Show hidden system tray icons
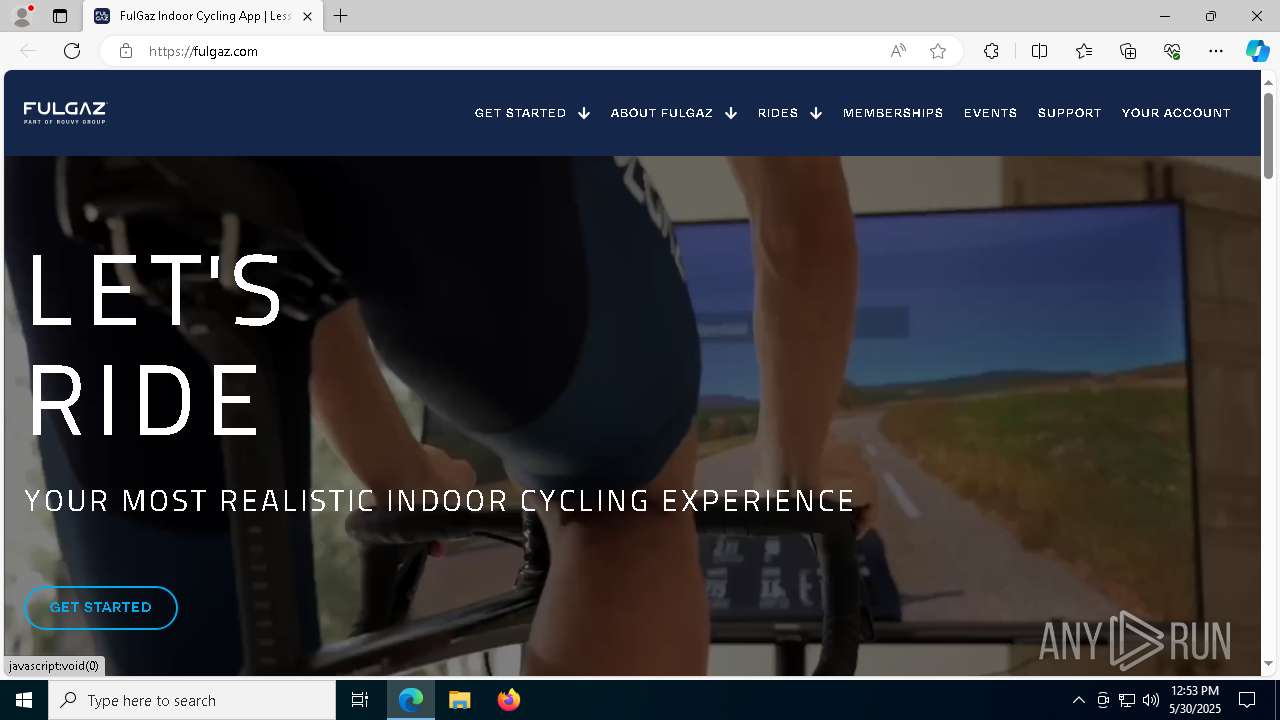1280x720 pixels. click(1078, 700)
